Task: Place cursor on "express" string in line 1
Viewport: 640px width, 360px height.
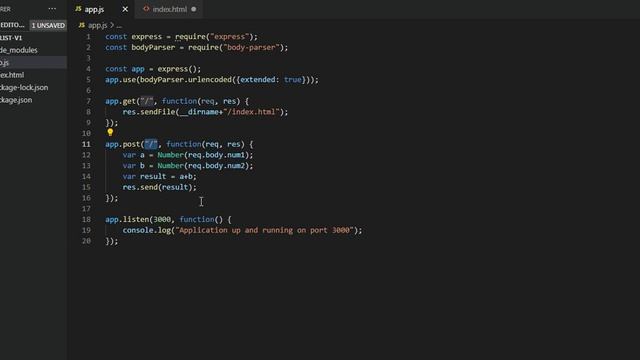Action: point(229,37)
